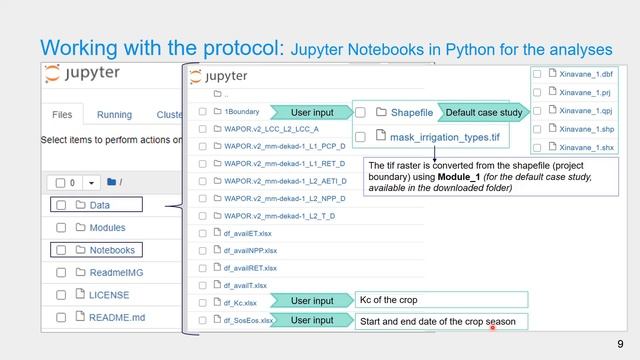640x360 pixels.
Task: Click the folder icon beside WAPOR.v2_mm-dekad-1_L1_PCP_D
Action: point(218,146)
